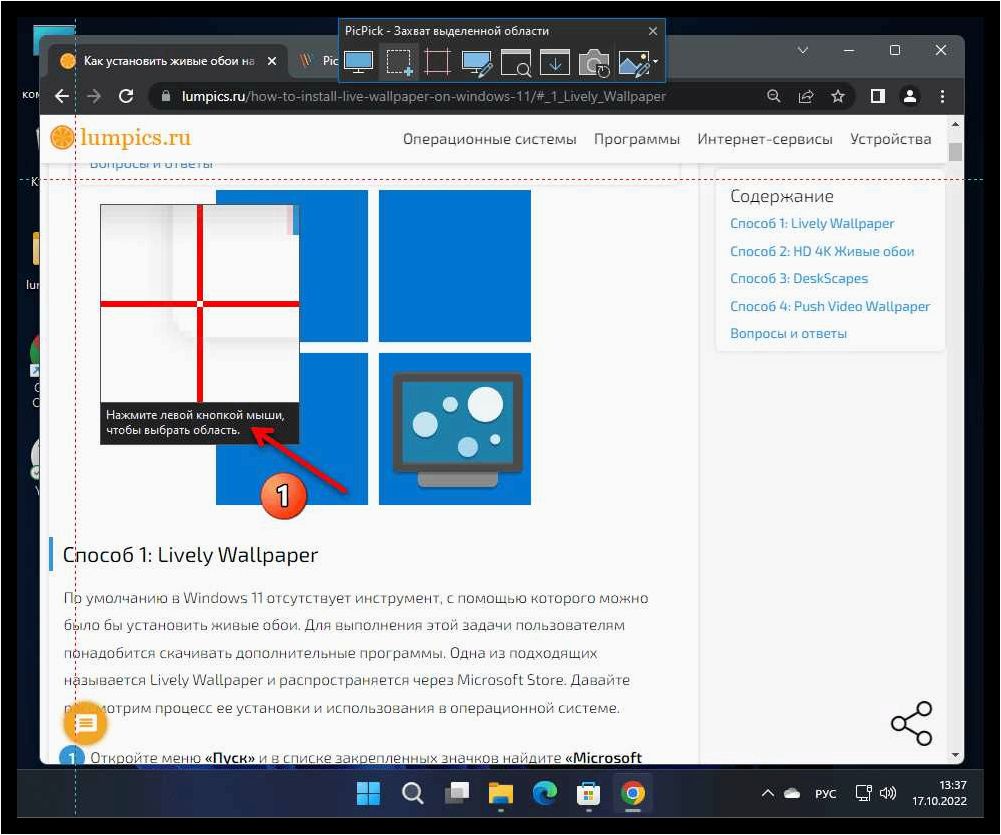Open Chrome side panel icon
1001x835 pixels.
pos(878,96)
